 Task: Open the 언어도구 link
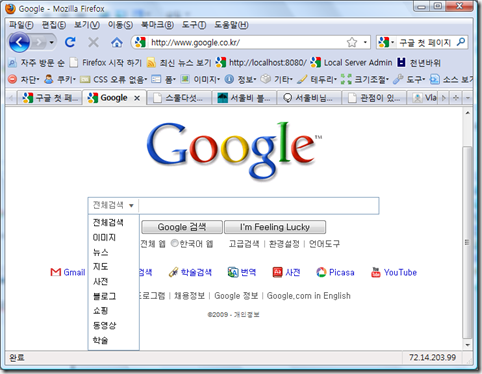(x=324, y=244)
